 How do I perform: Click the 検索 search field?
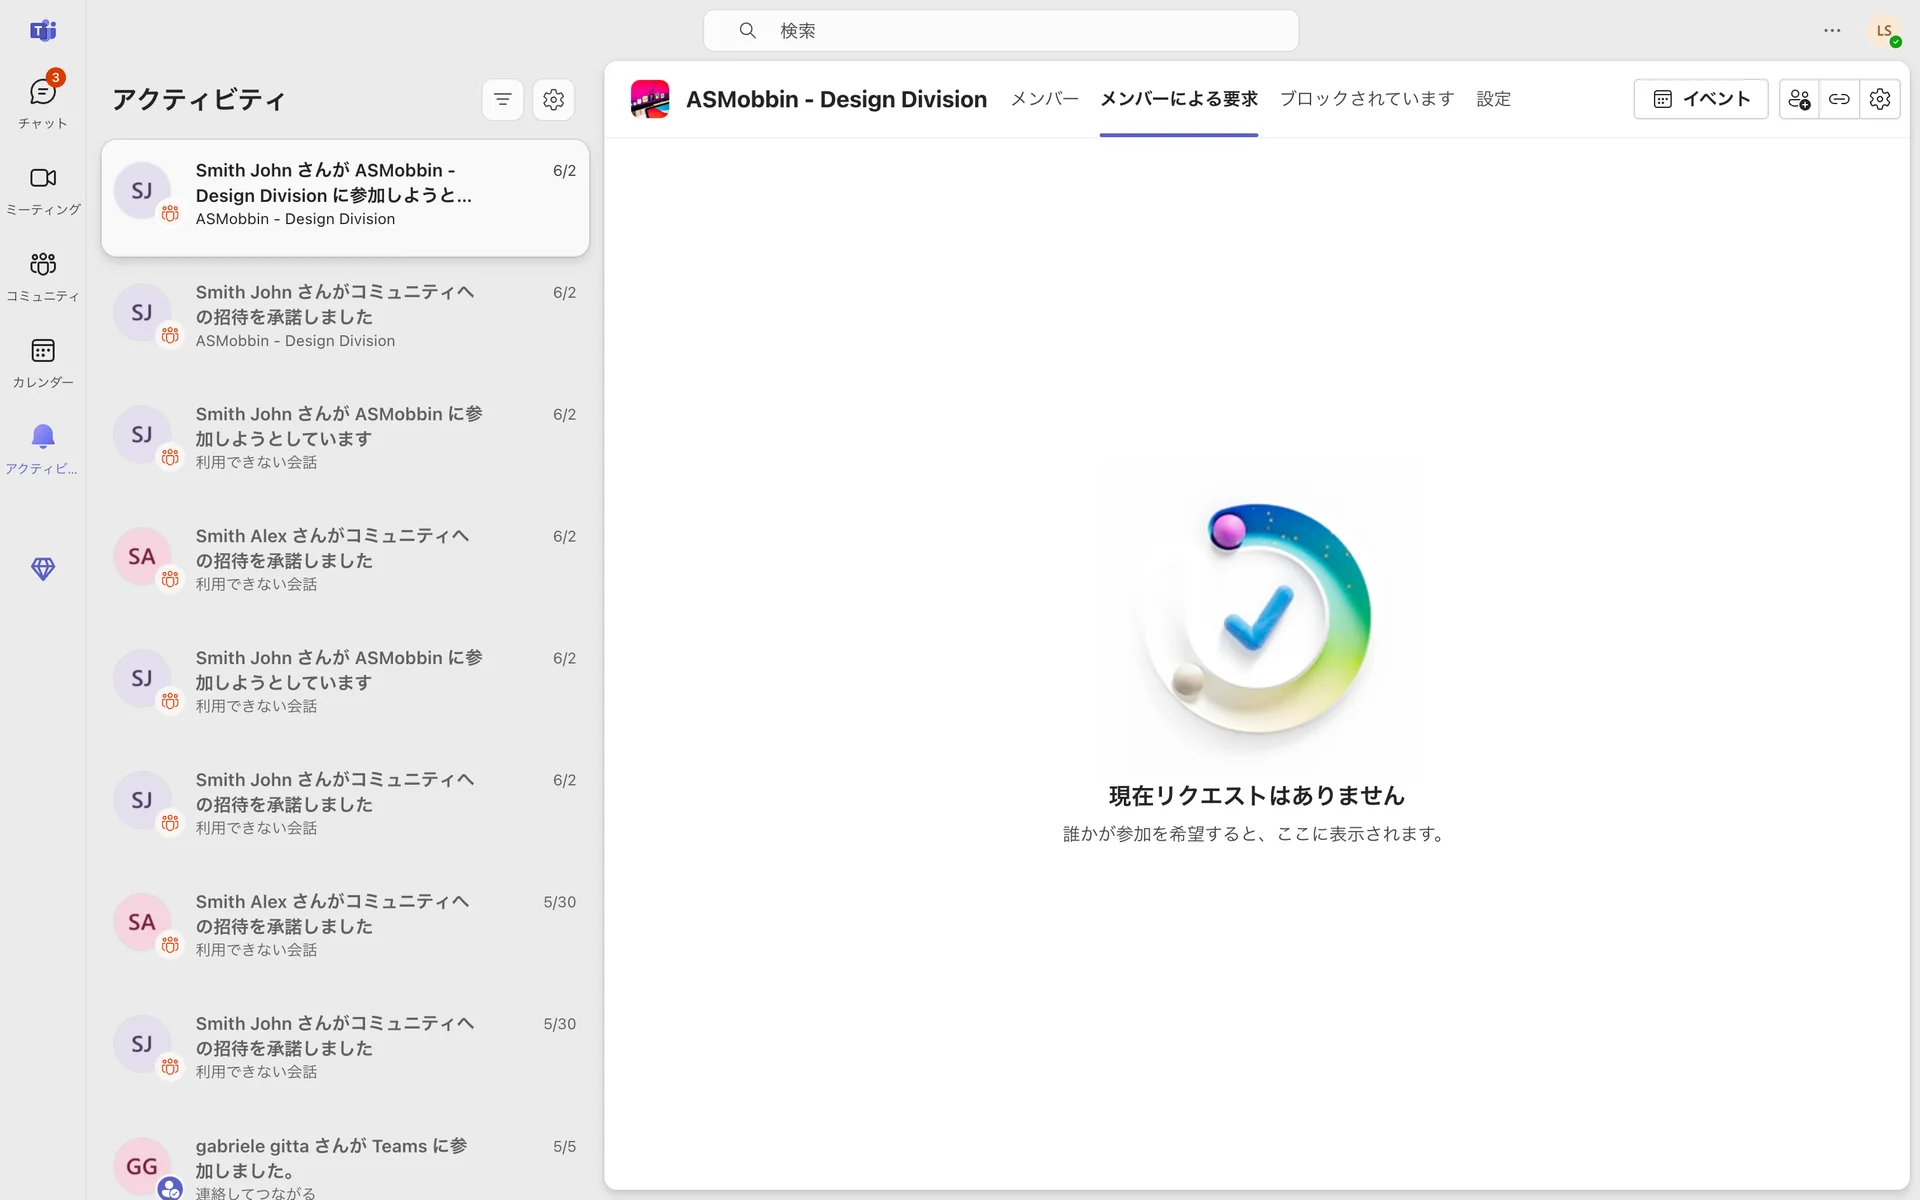pos(1000,31)
